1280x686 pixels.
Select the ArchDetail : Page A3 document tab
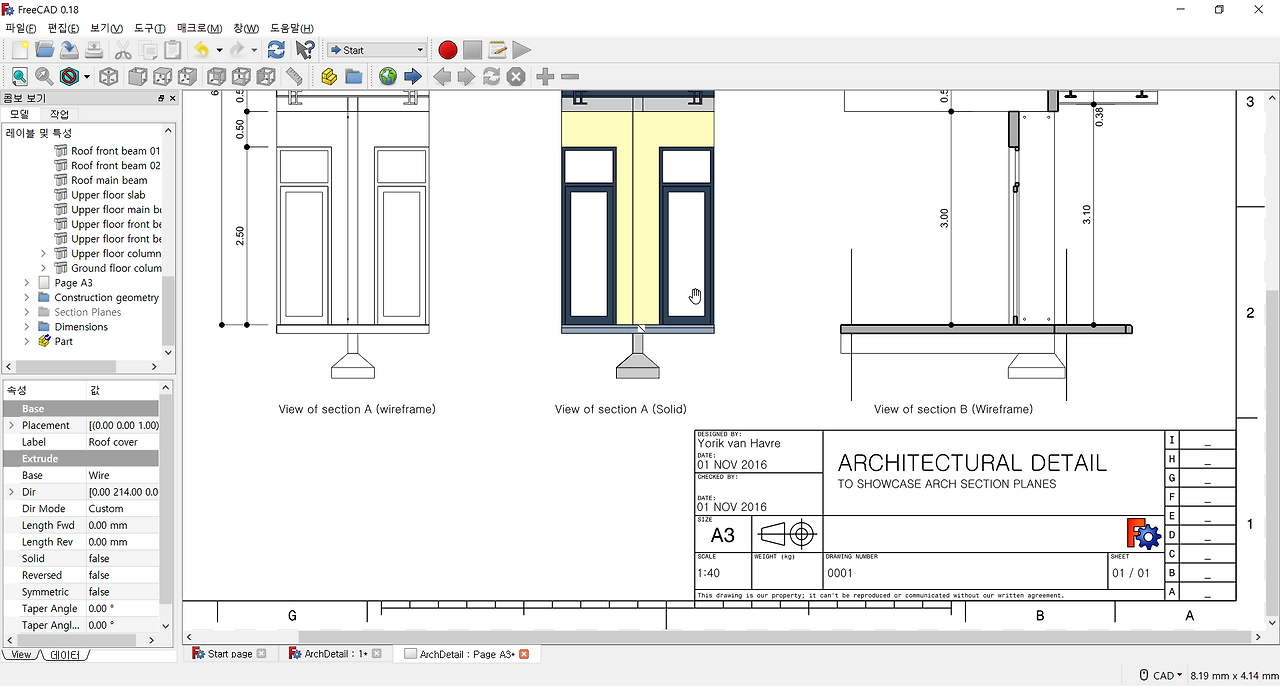tap(466, 653)
